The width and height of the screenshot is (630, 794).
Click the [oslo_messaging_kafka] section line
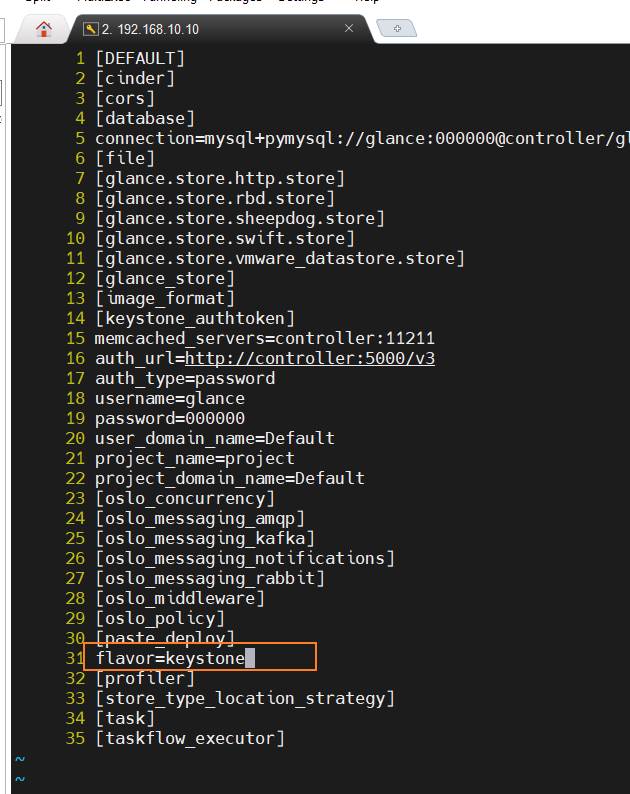pyautogui.click(x=205, y=538)
